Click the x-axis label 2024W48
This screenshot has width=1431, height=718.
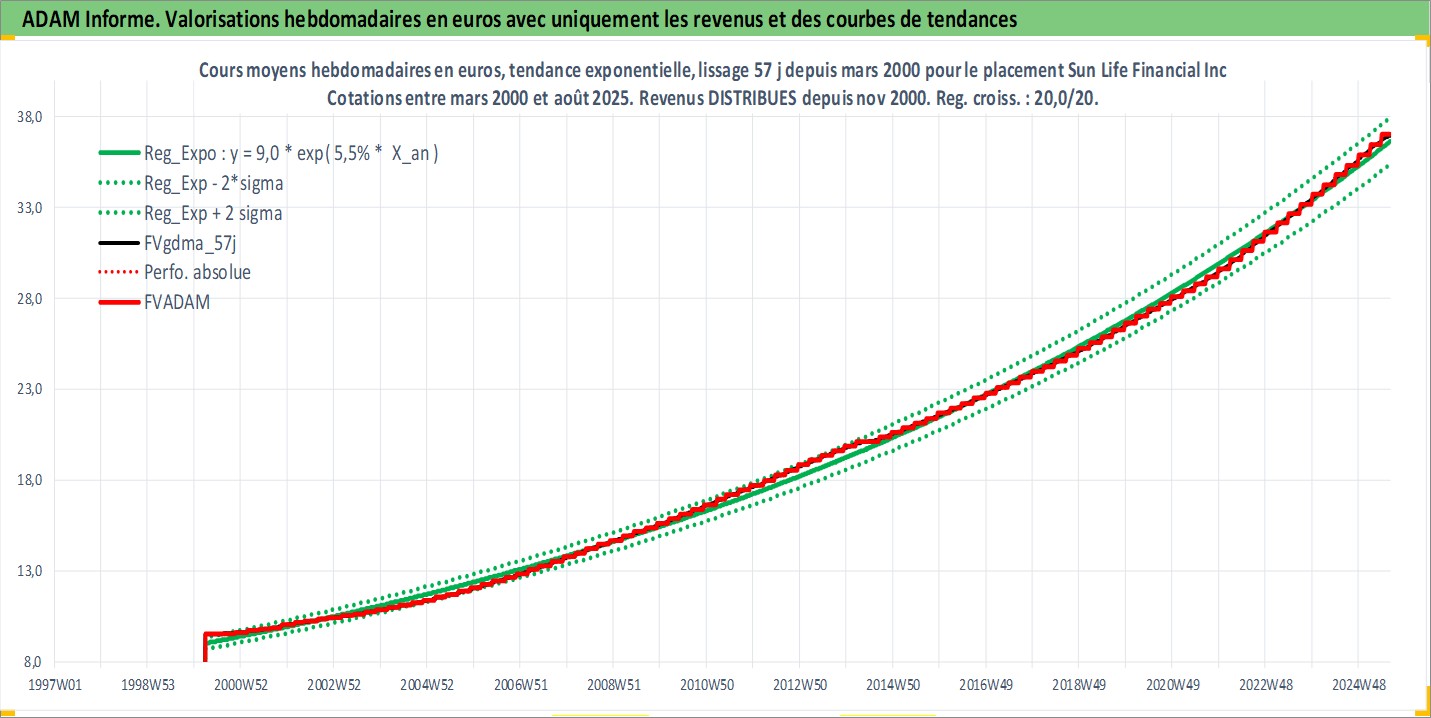(1358, 684)
